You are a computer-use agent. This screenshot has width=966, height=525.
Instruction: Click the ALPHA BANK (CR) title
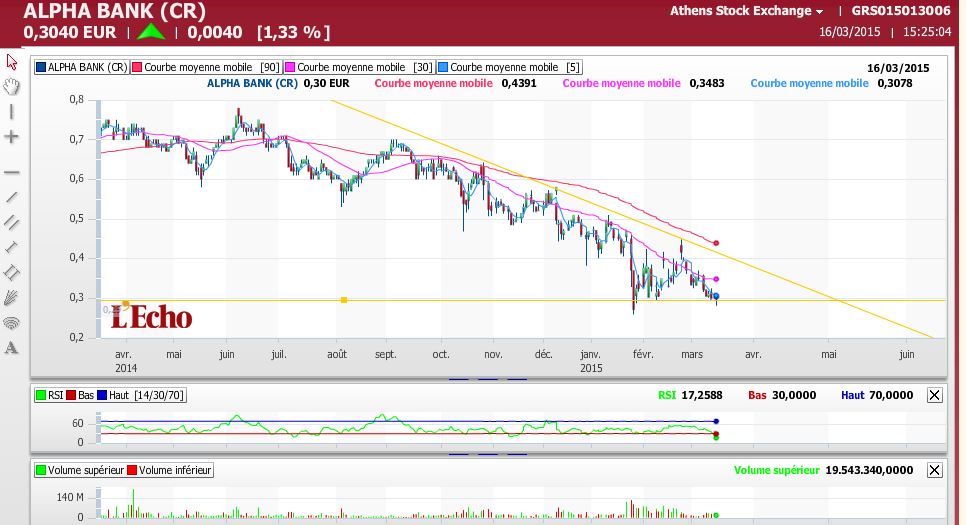pos(114,11)
